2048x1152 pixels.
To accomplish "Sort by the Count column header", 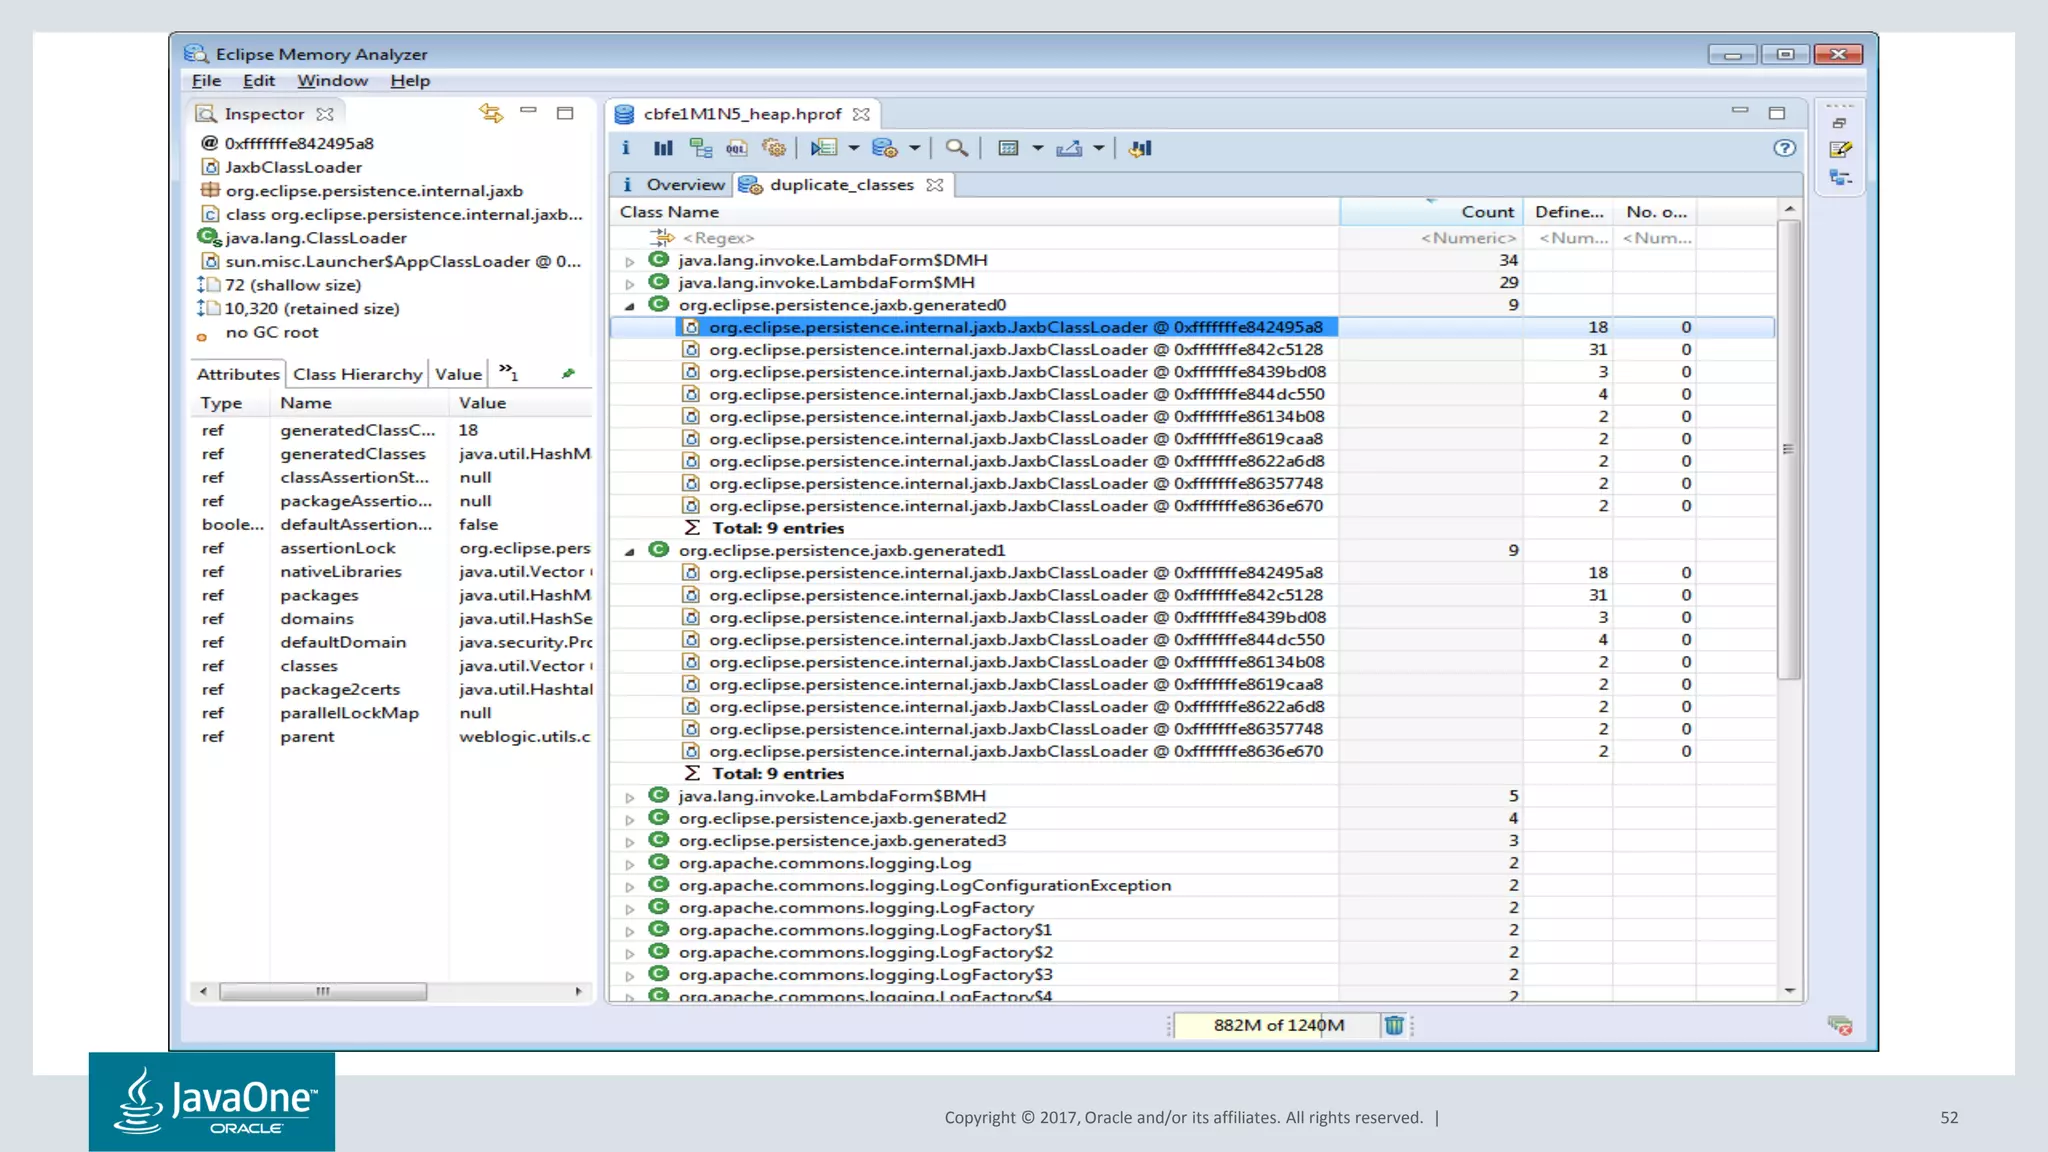I will (x=1431, y=211).
